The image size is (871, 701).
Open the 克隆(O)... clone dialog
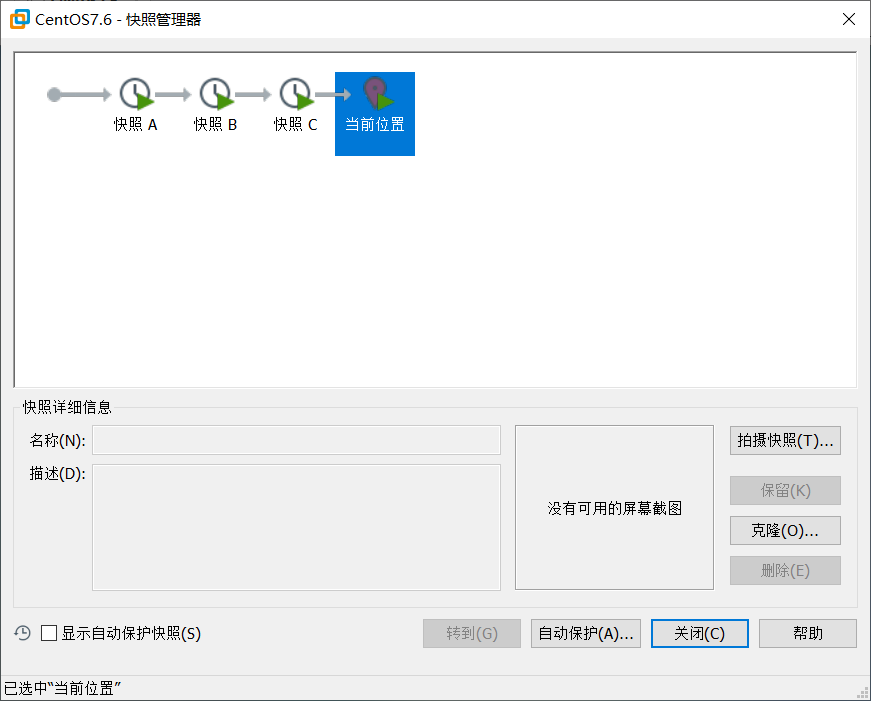tap(785, 530)
